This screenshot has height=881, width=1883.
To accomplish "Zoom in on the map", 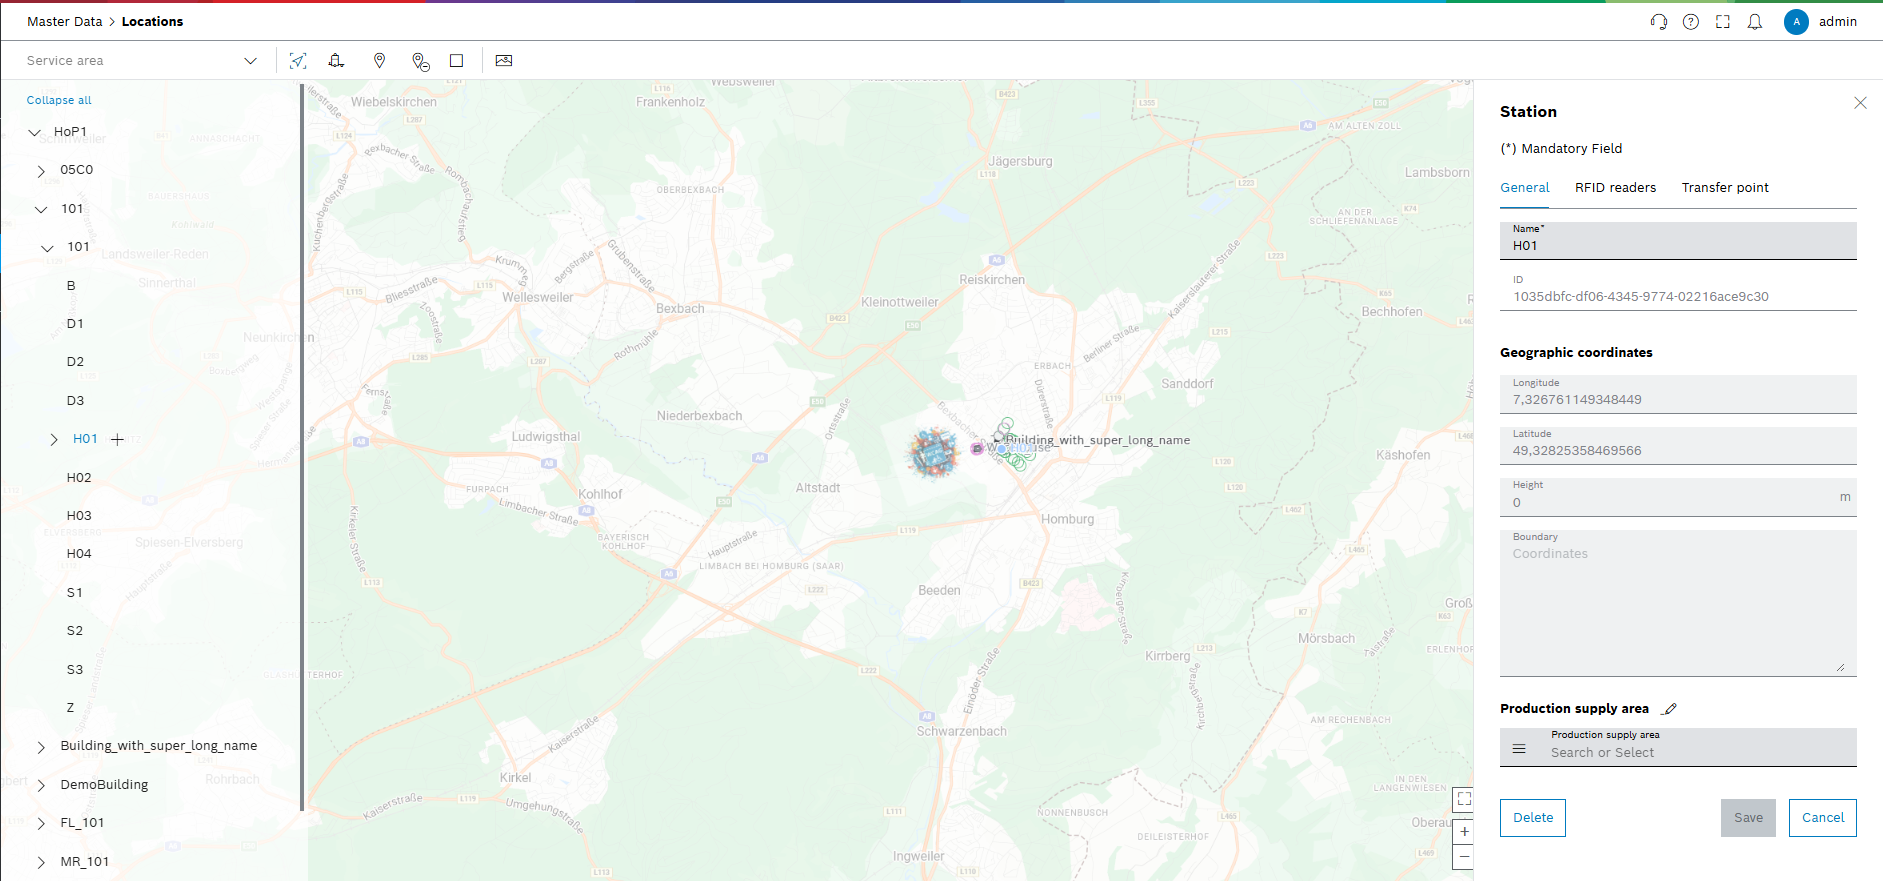I will (1464, 831).
